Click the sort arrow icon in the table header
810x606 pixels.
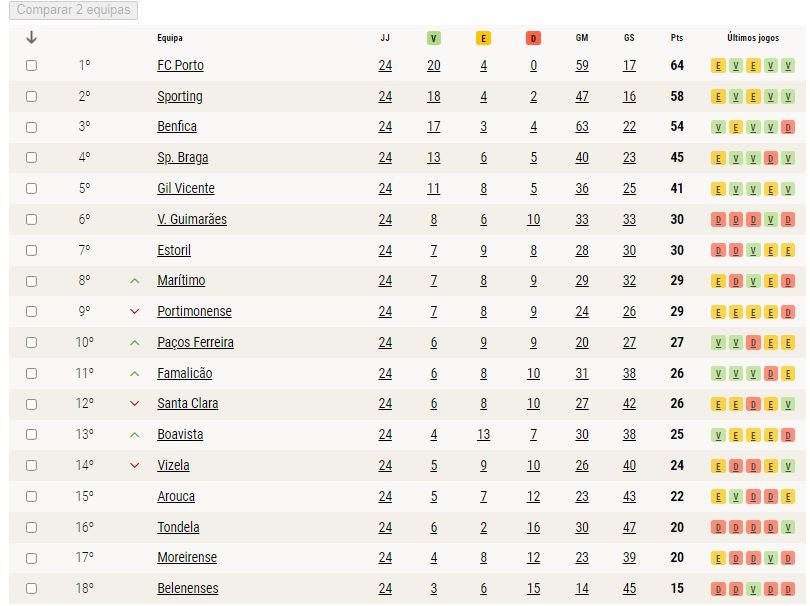[x=32, y=37]
